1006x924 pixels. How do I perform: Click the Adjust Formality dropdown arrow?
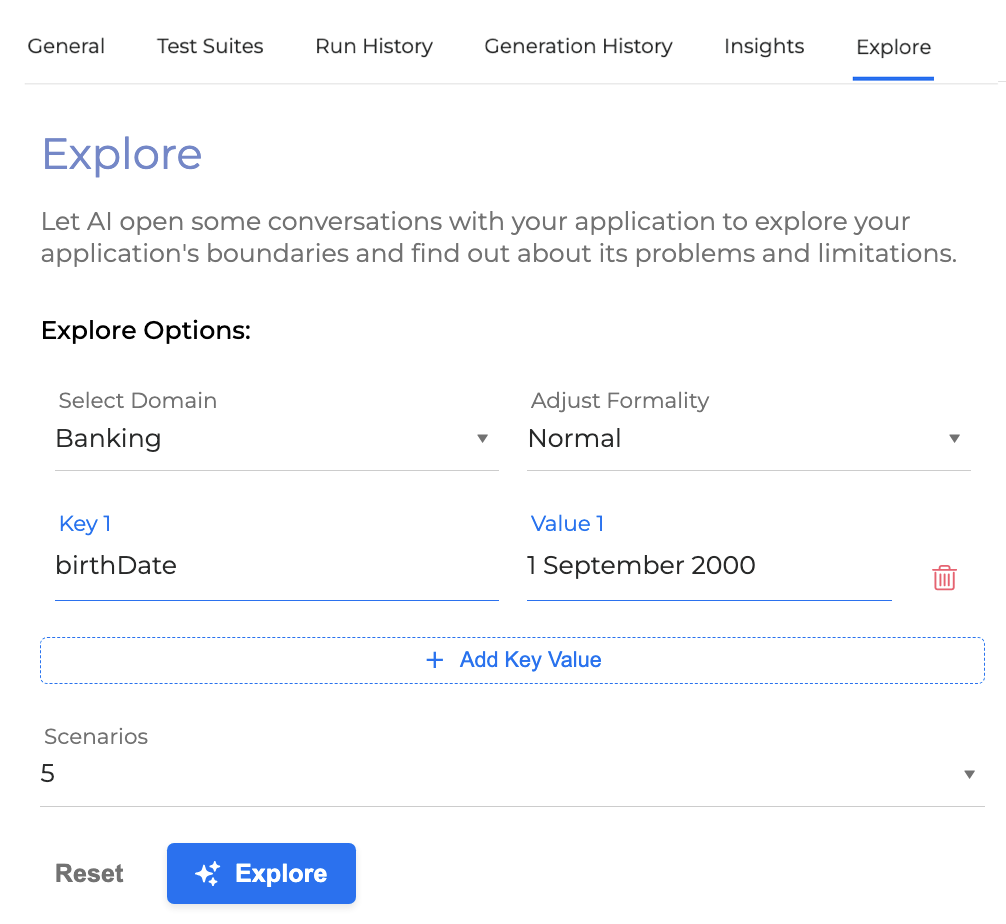coord(955,438)
